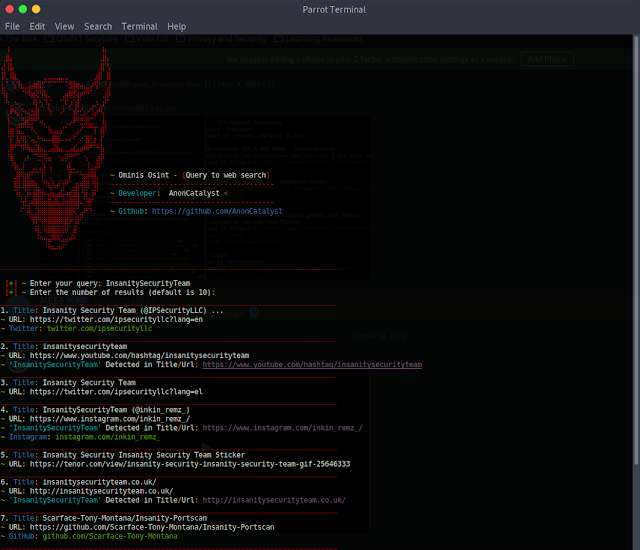Click result 2 title insanitysecurityteam
The height and width of the screenshot is (550, 640).
coord(85,346)
